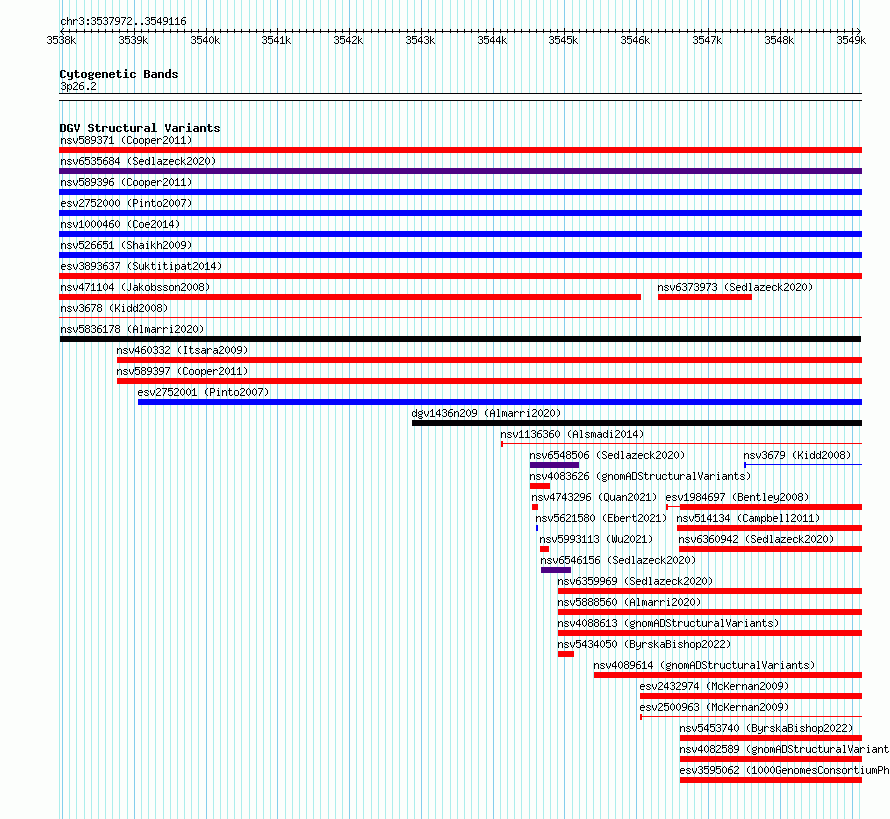This screenshot has width=890, height=819.
Task: Open esv3595062 1000GenomesConsortium label
Action: tap(784, 770)
